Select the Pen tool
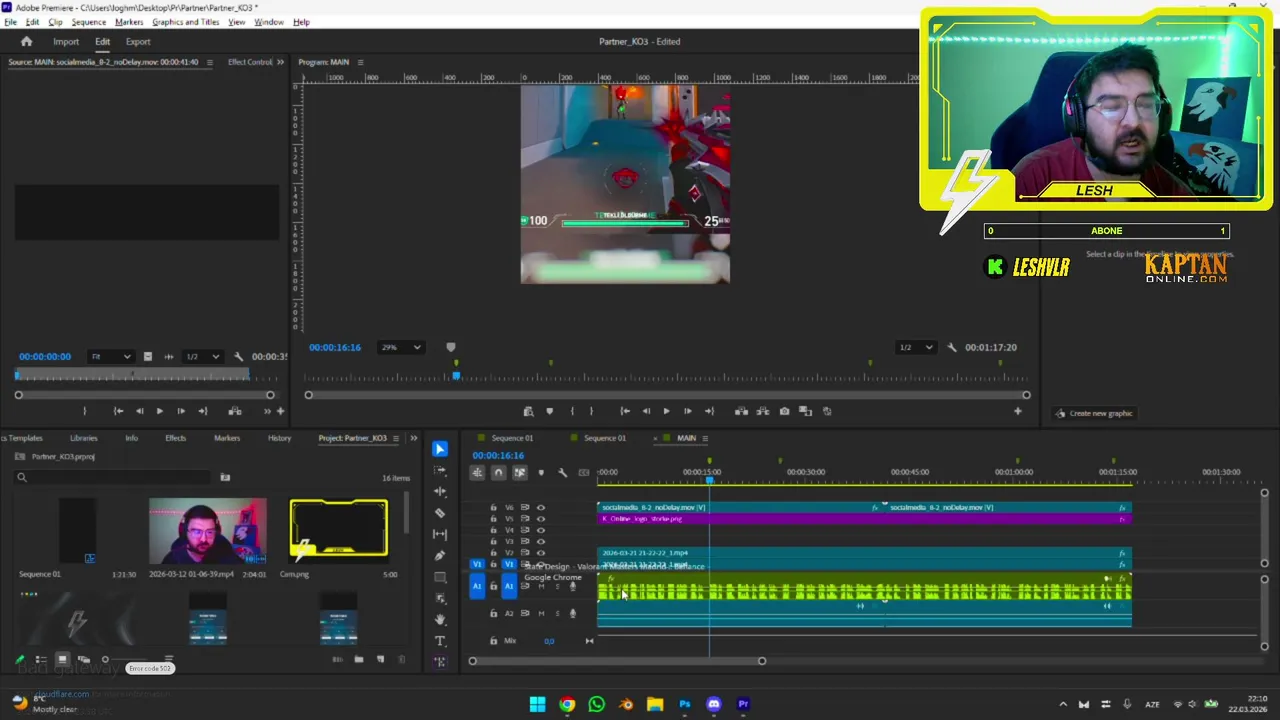 click(440, 556)
